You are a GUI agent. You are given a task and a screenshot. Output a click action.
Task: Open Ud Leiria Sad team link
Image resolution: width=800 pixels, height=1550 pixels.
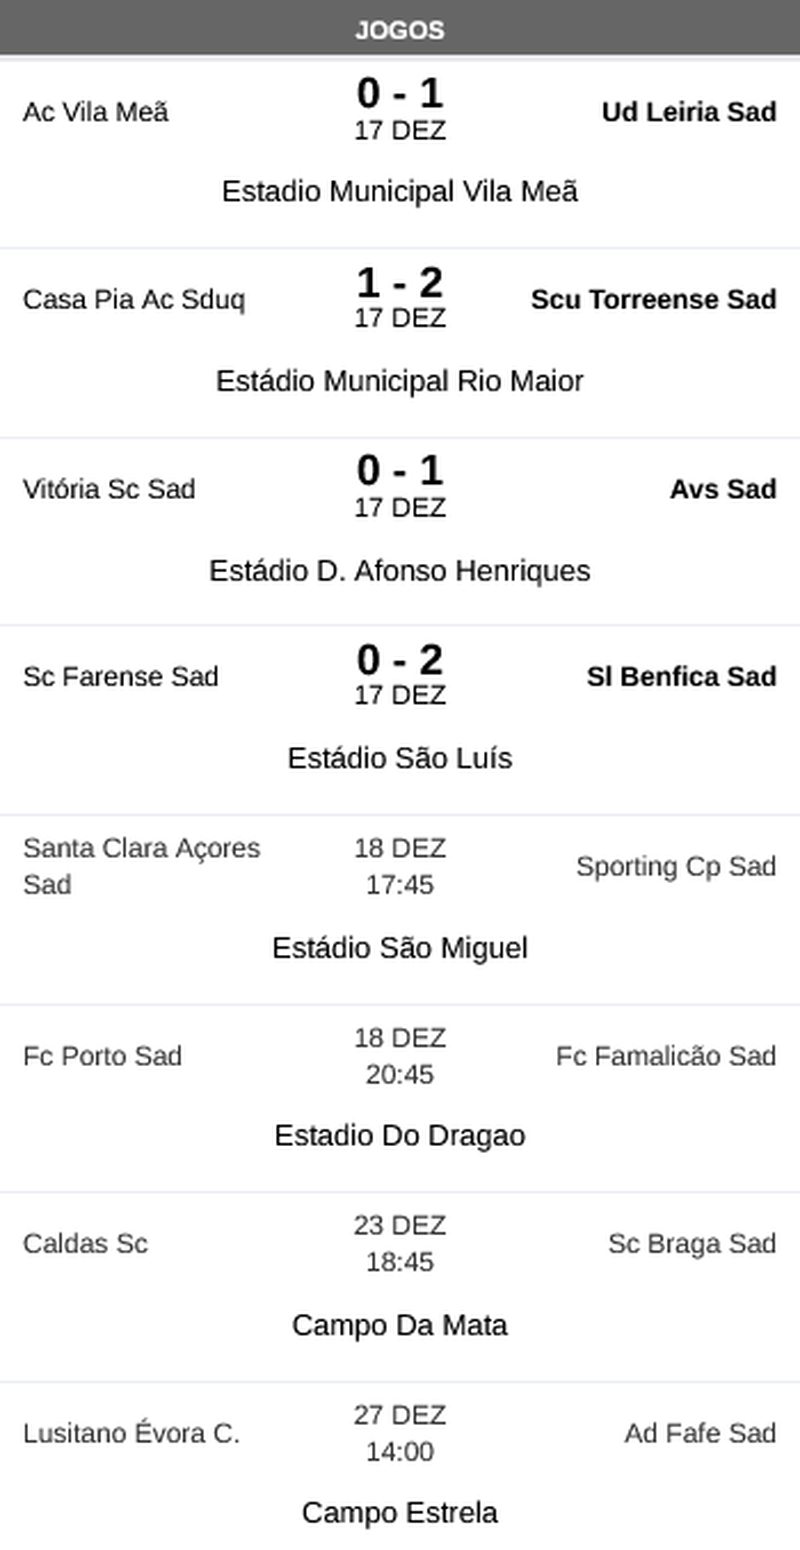(688, 112)
